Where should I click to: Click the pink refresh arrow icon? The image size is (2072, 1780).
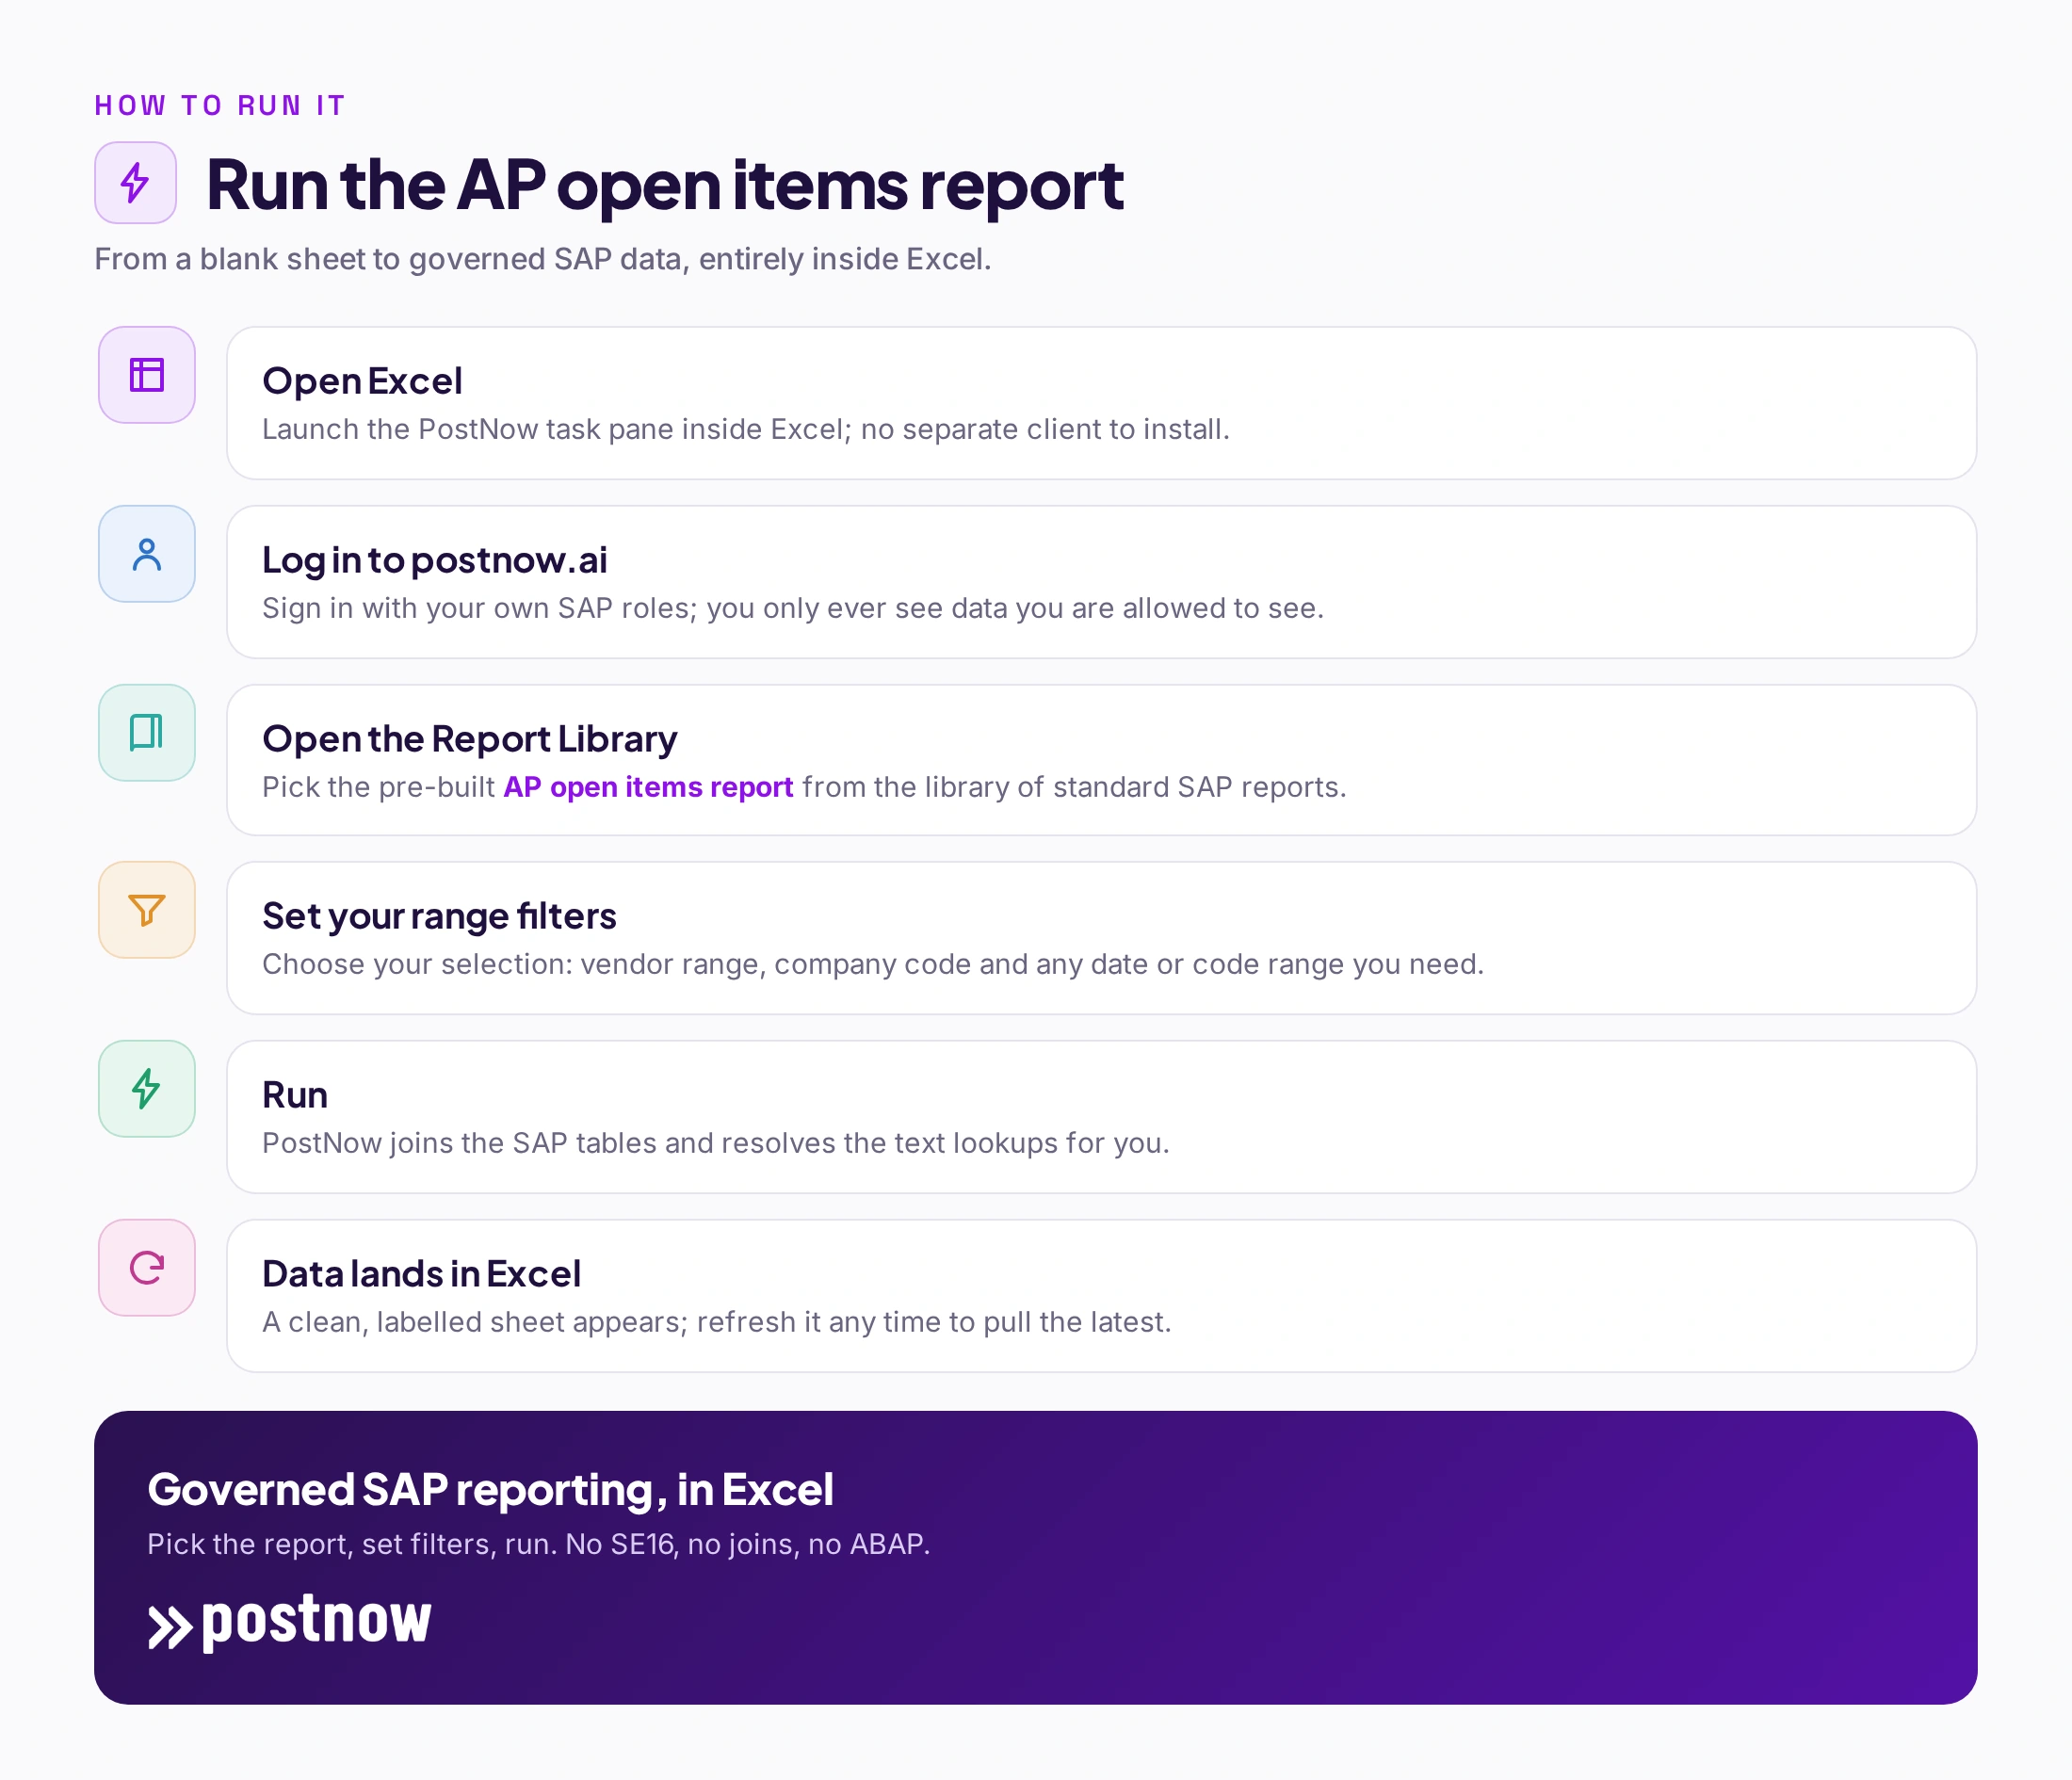[147, 1268]
